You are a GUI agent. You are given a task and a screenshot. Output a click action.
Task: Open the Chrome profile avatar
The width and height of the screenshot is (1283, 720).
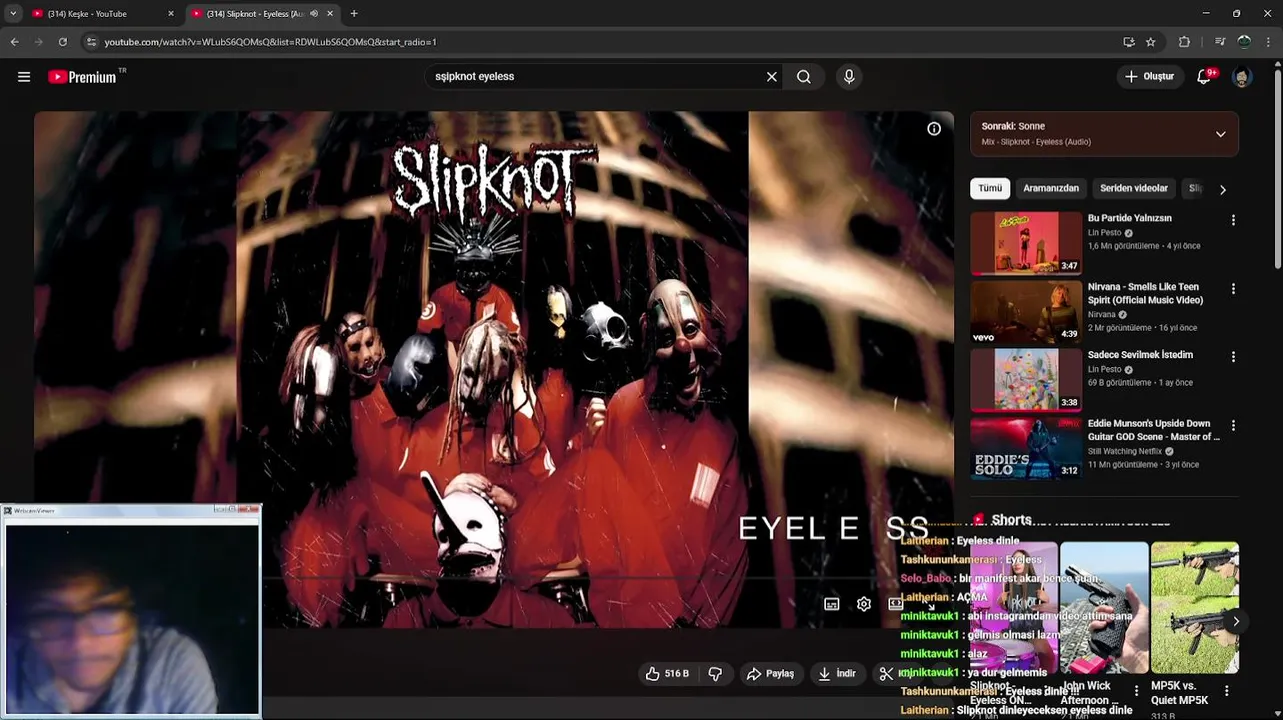click(x=1244, y=42)
